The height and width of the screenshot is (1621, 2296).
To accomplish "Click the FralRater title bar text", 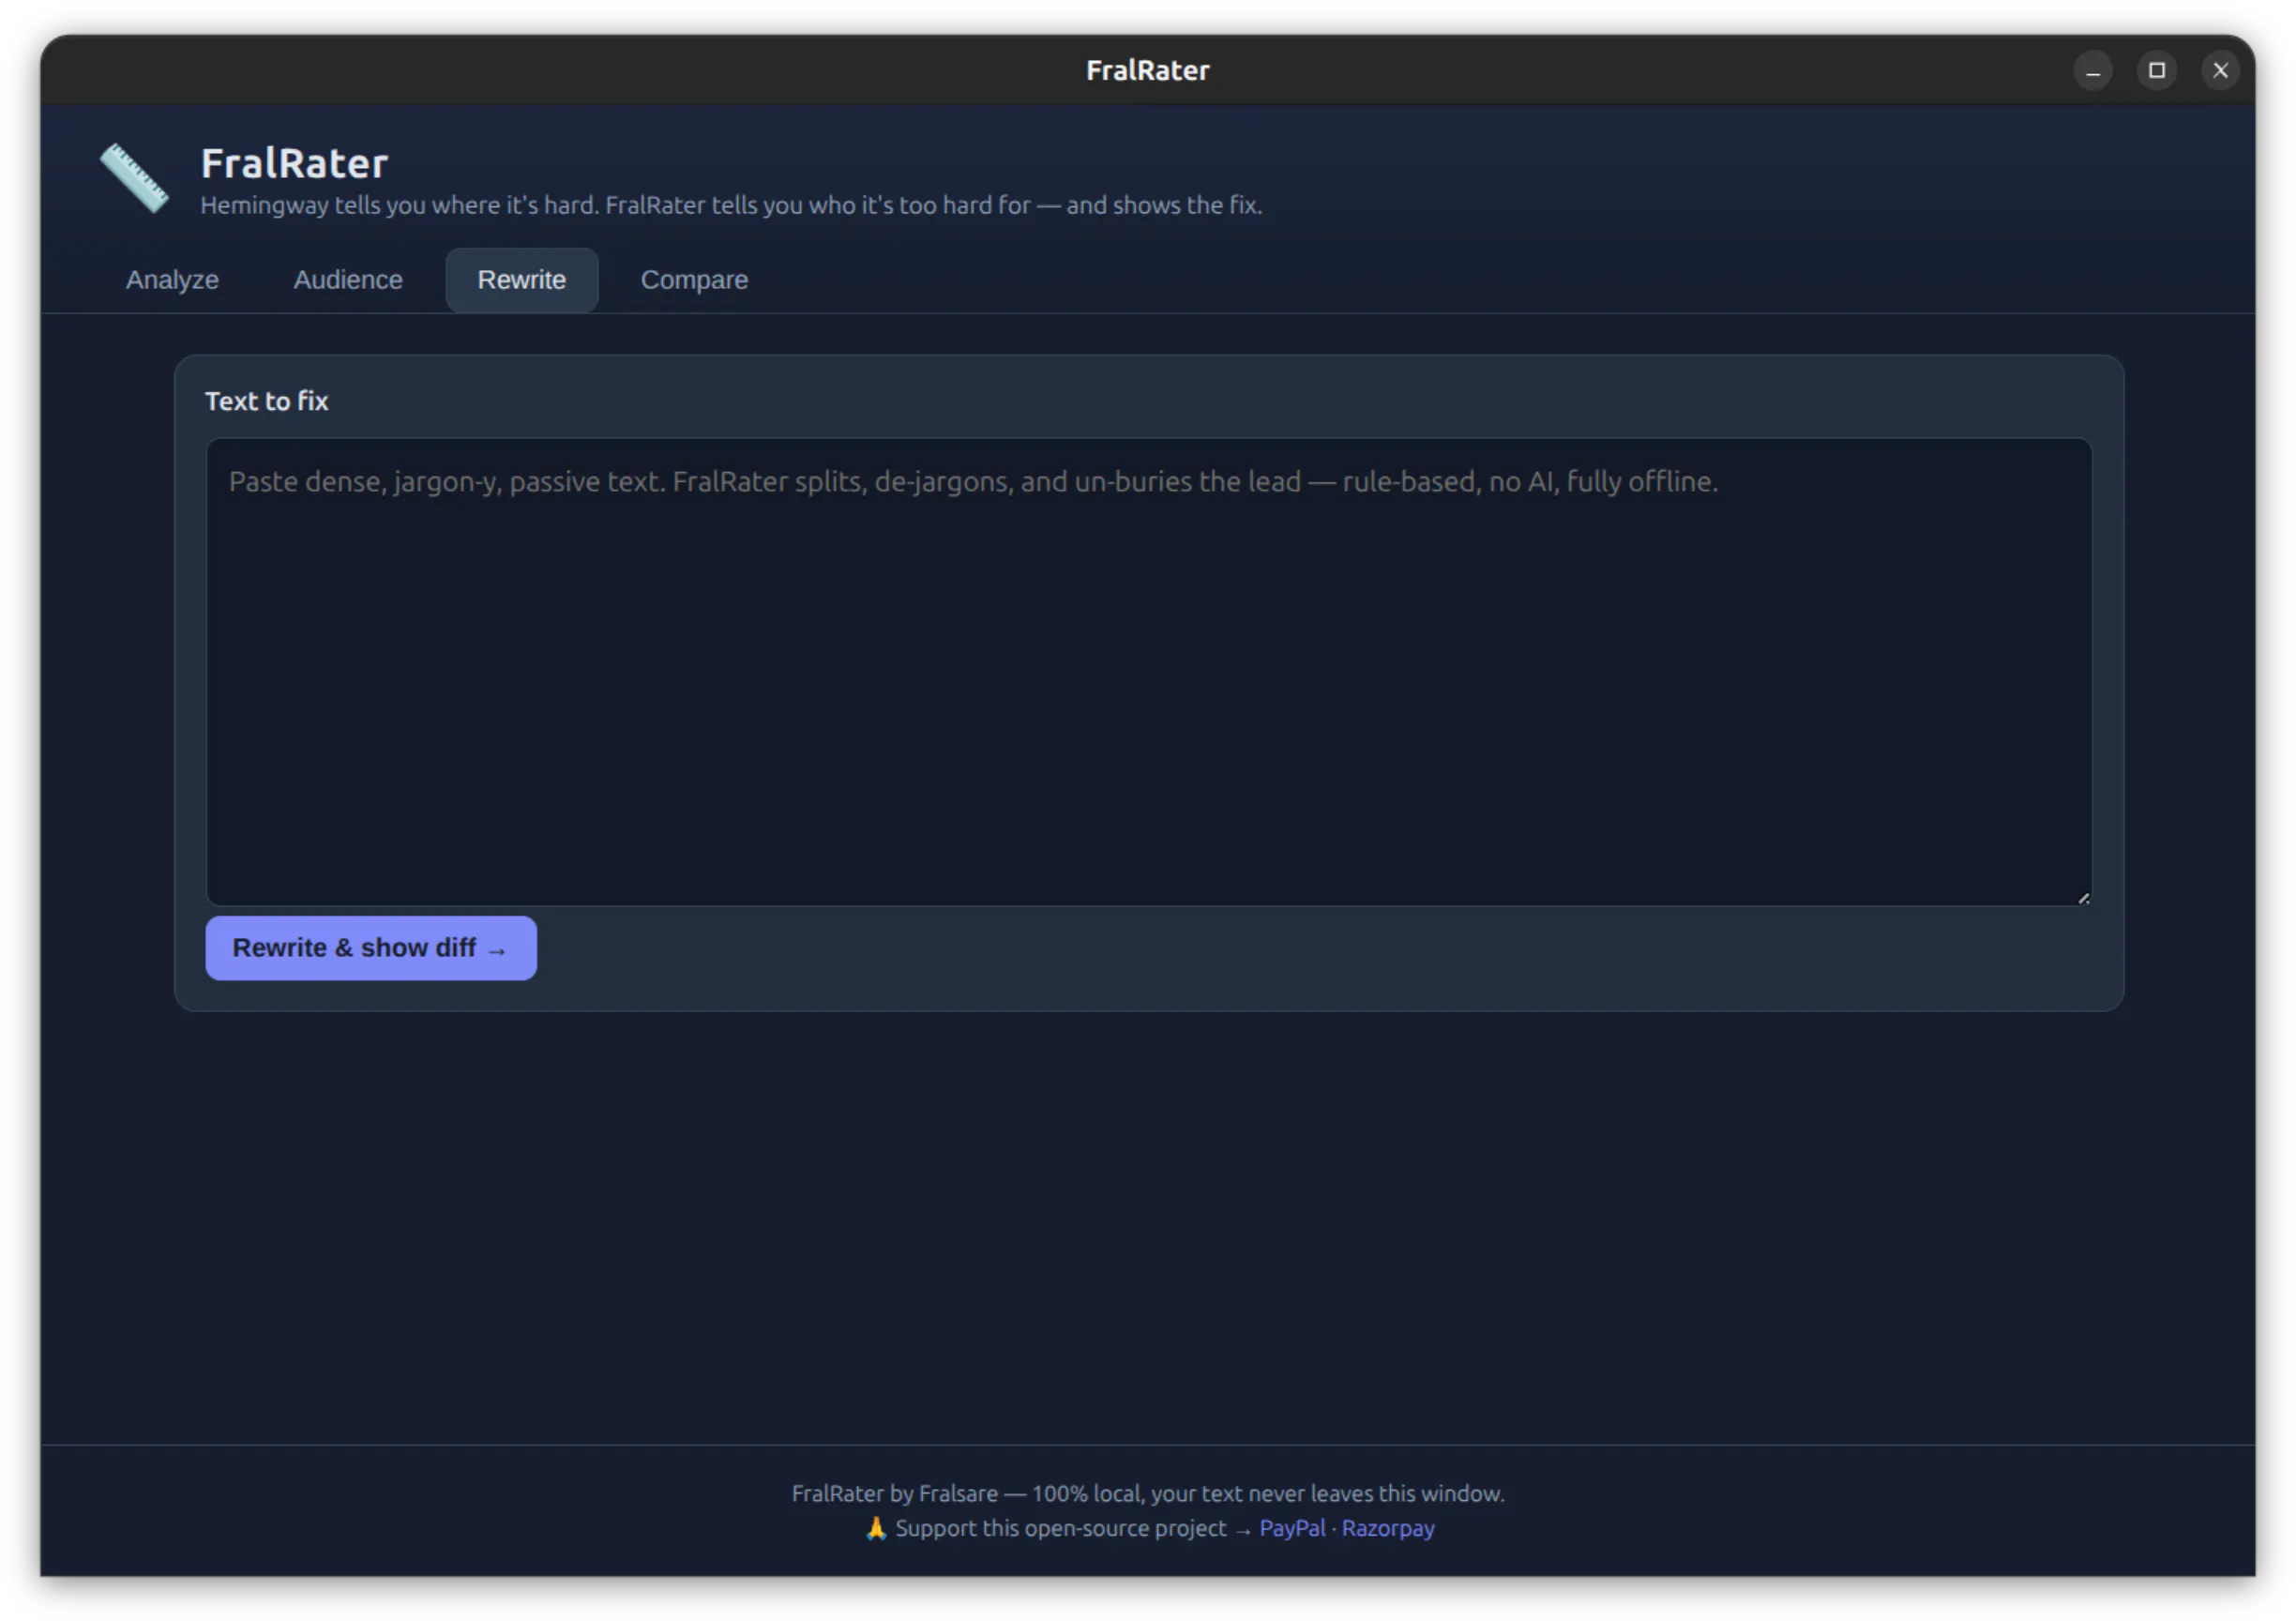I will 1148,71.
